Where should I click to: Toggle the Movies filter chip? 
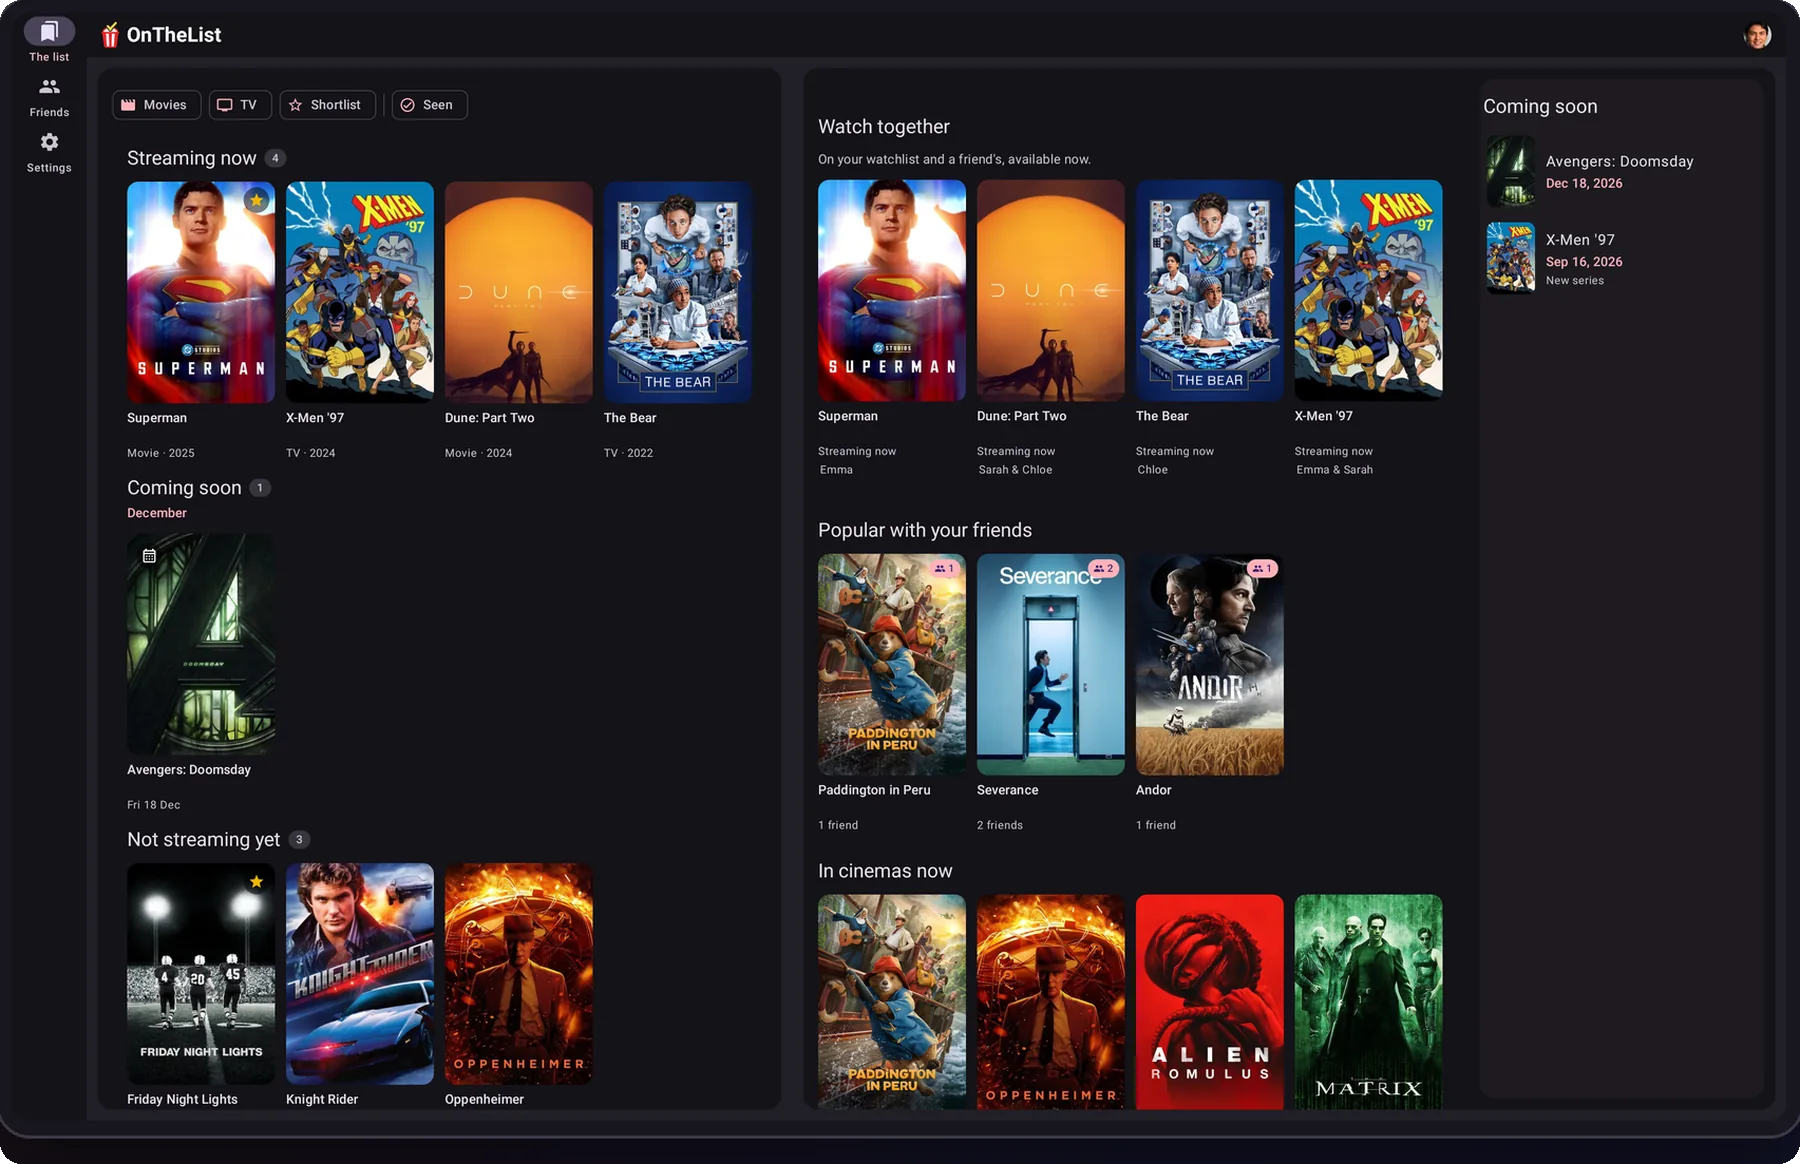[156, 105]
